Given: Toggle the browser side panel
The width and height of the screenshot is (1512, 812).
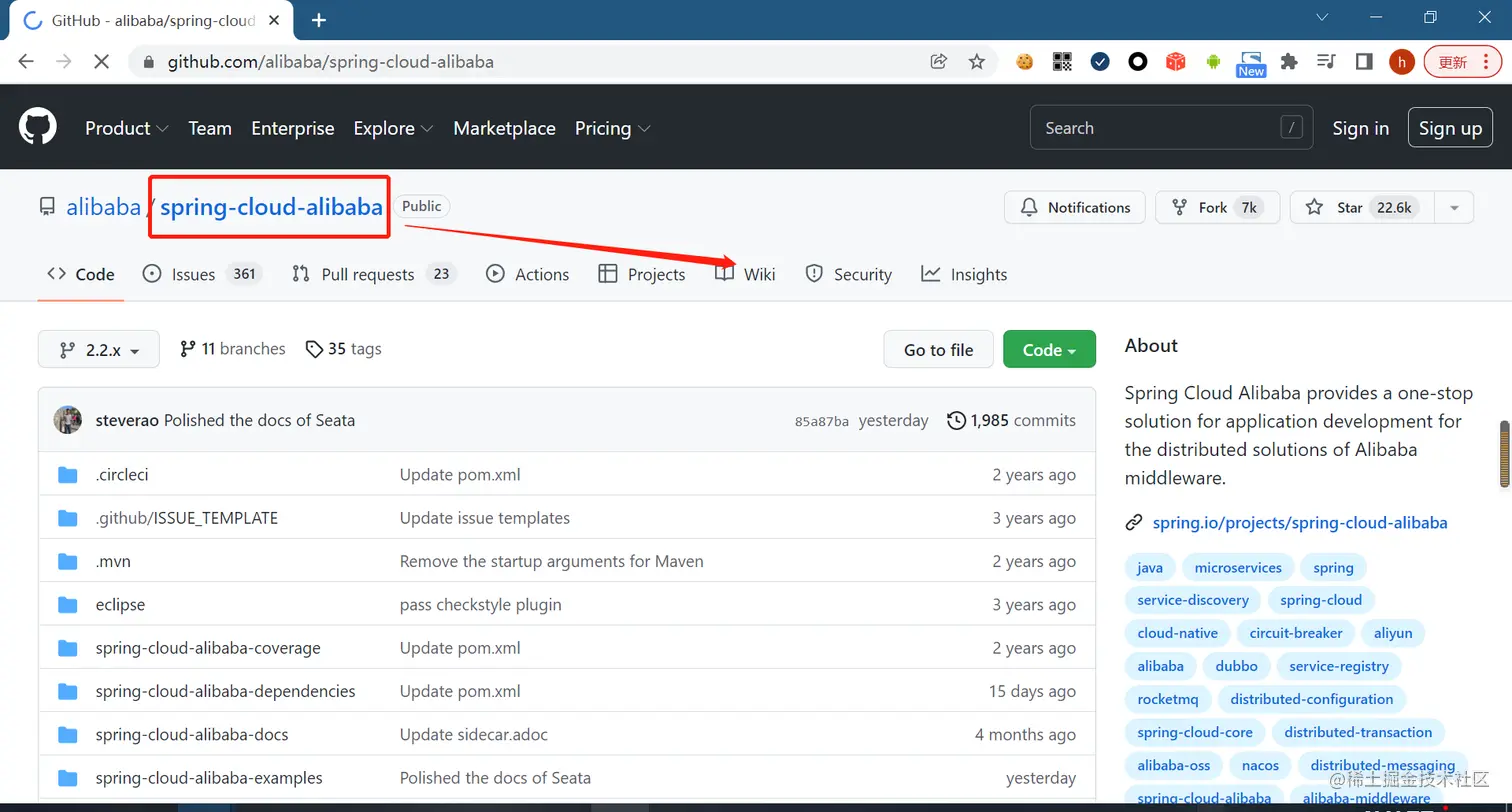Looking at the screenshot, I should click(1364, 62).
